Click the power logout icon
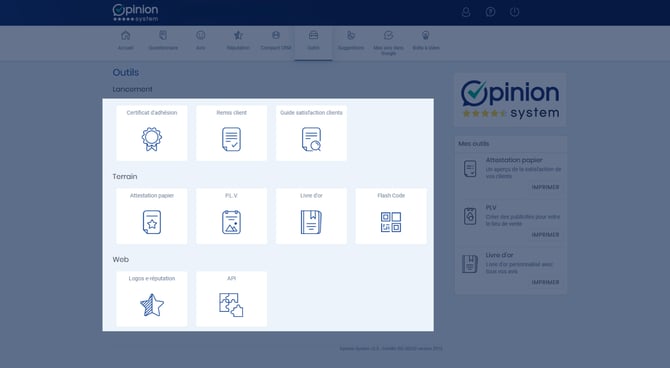The height and width of the screenshot is (368, 670). (514, 12)
